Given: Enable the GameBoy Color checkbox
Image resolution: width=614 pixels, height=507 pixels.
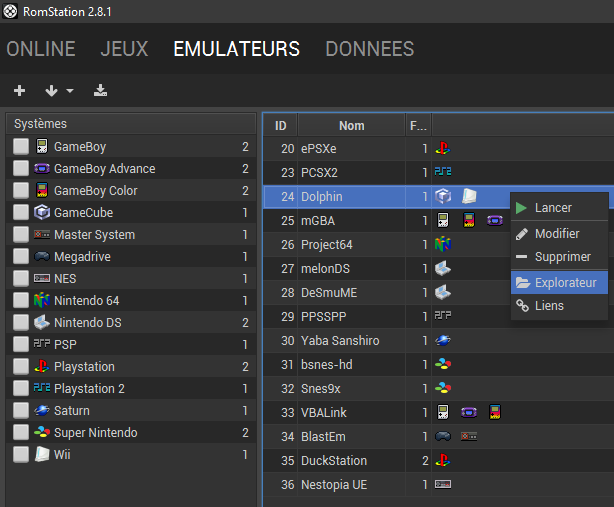Looking at the screenshot, I should pos(21,191).
